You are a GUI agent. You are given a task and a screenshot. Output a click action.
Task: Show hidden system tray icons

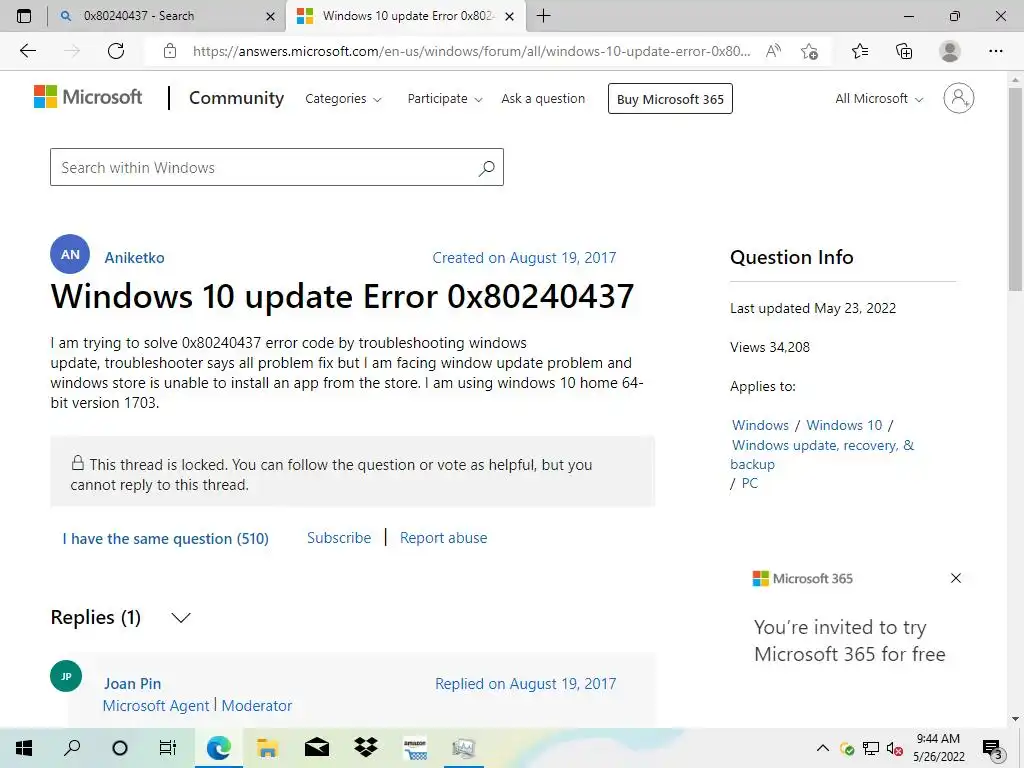(x=823, y=748)
